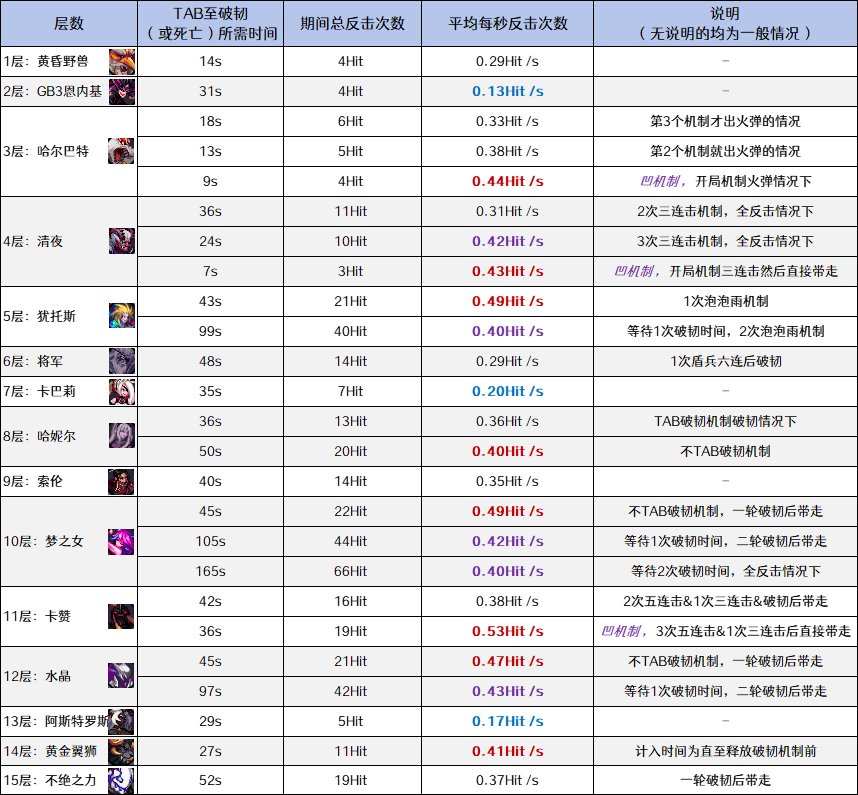
Task: Click the row label 14层：黄金翼狮
Action: (x=50, y=751)
